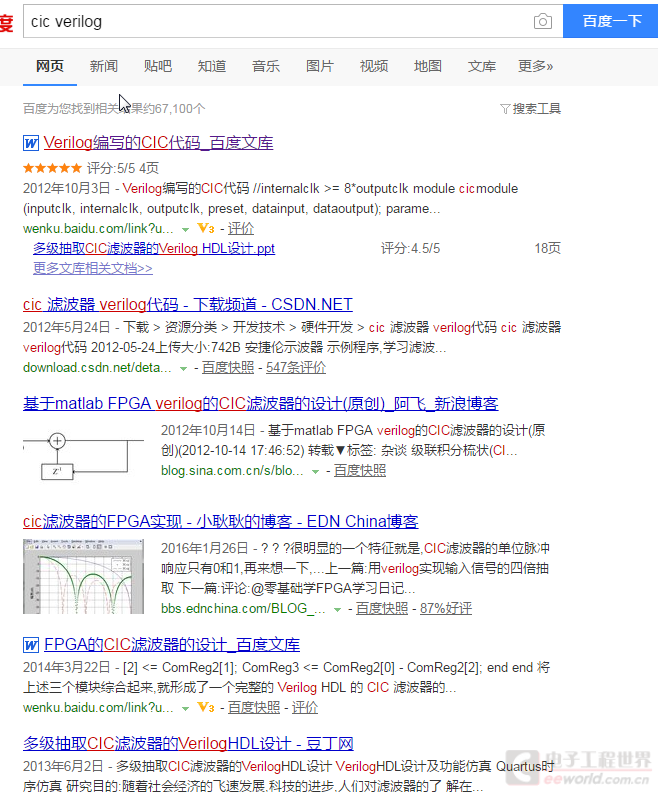Screen dimensions: 658x792
Task: Open 多级抽取CIC滤波器的Verilog HDL设计.ppt link
Action: [x=154, y=249]
